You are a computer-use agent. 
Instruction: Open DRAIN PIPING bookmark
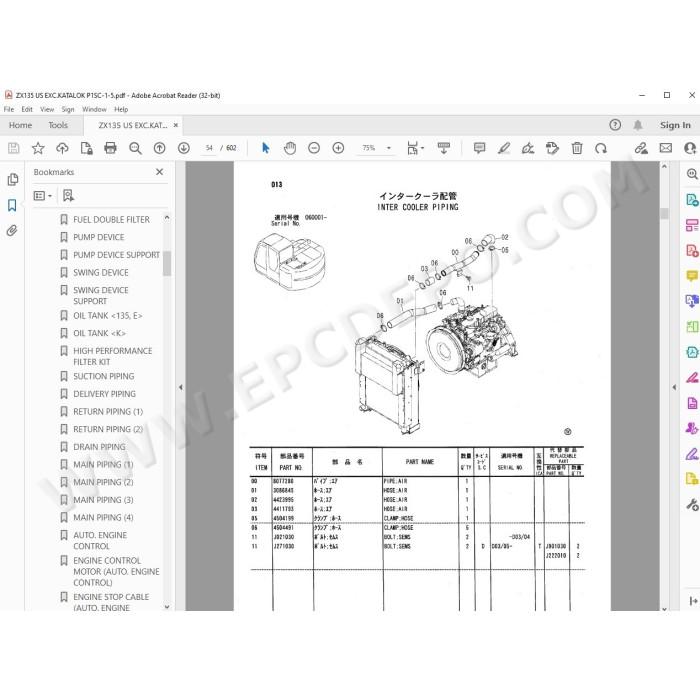[x=99, y=447]
